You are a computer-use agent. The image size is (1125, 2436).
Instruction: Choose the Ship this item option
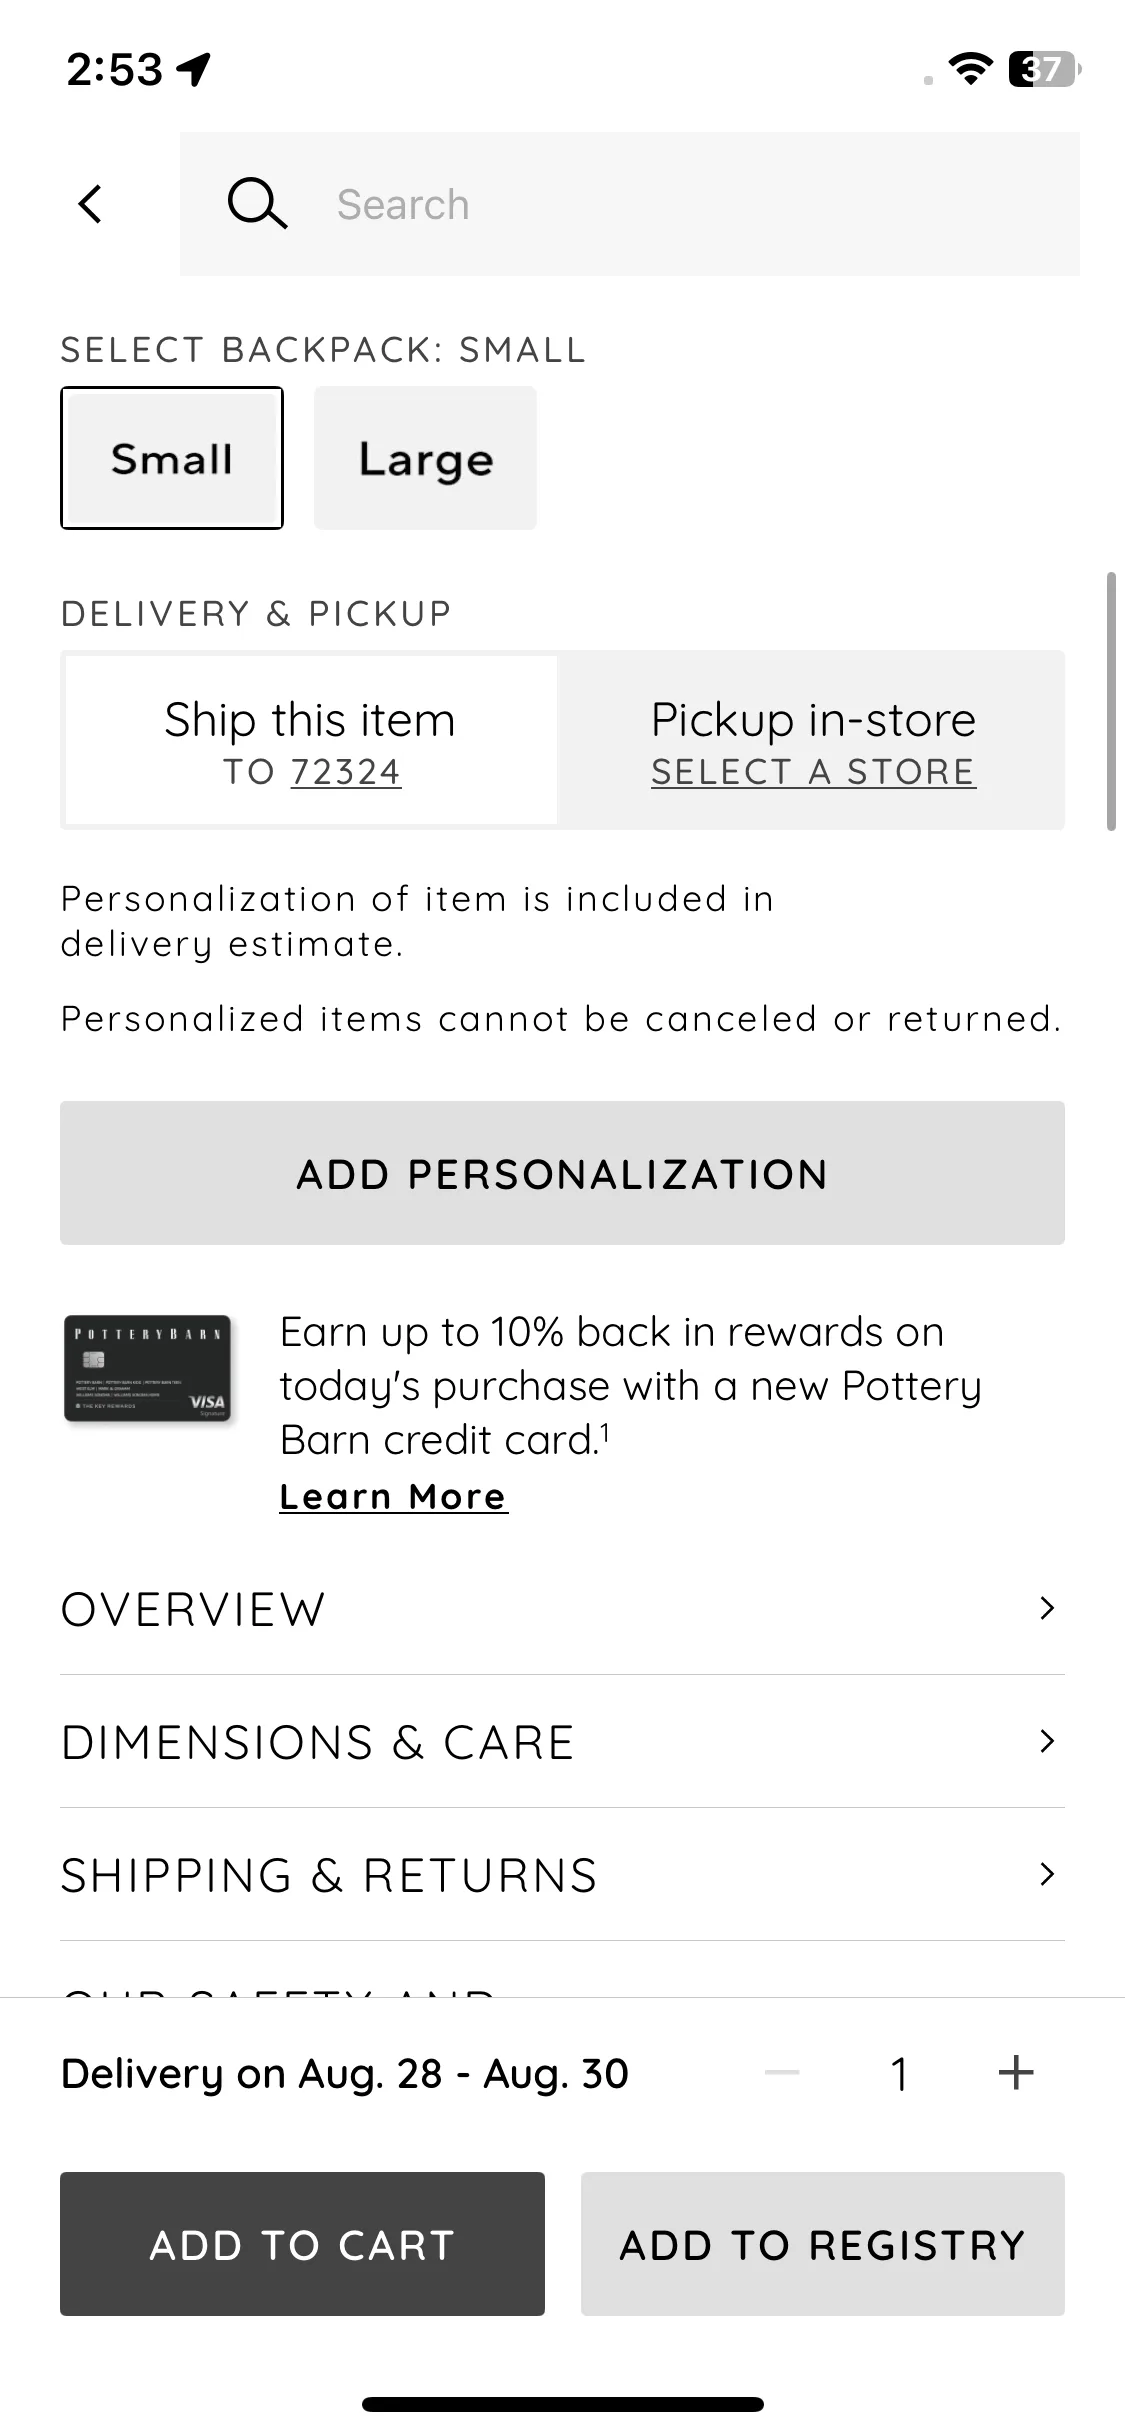(310, 740)
